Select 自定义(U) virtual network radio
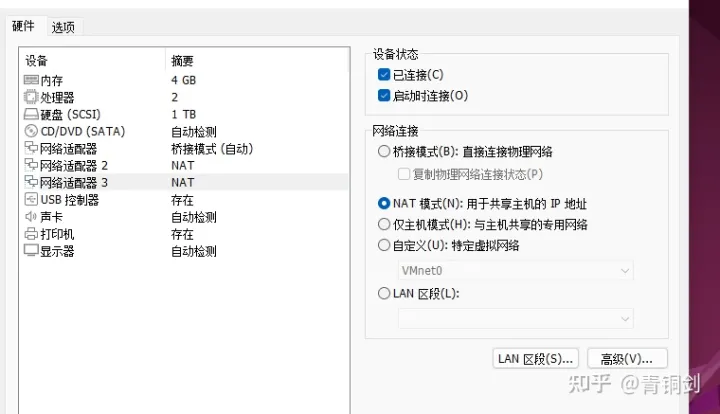720x414 pixels. tap(385, 245)
